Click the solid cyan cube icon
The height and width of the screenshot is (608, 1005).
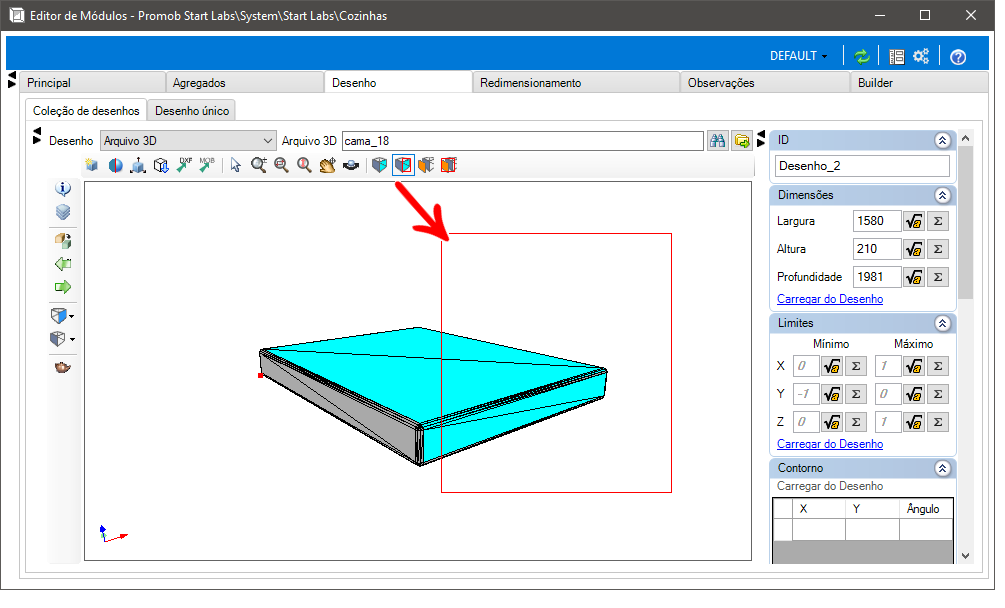[379, 165]
